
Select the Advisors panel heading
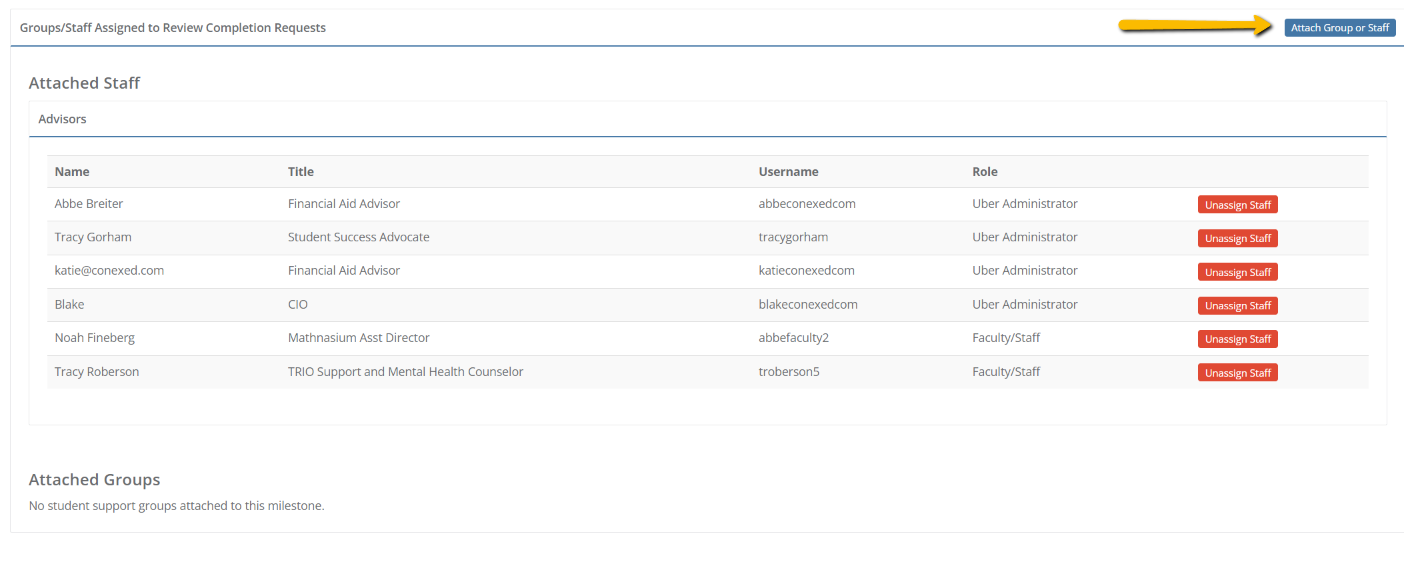click(x=63, y=119)
